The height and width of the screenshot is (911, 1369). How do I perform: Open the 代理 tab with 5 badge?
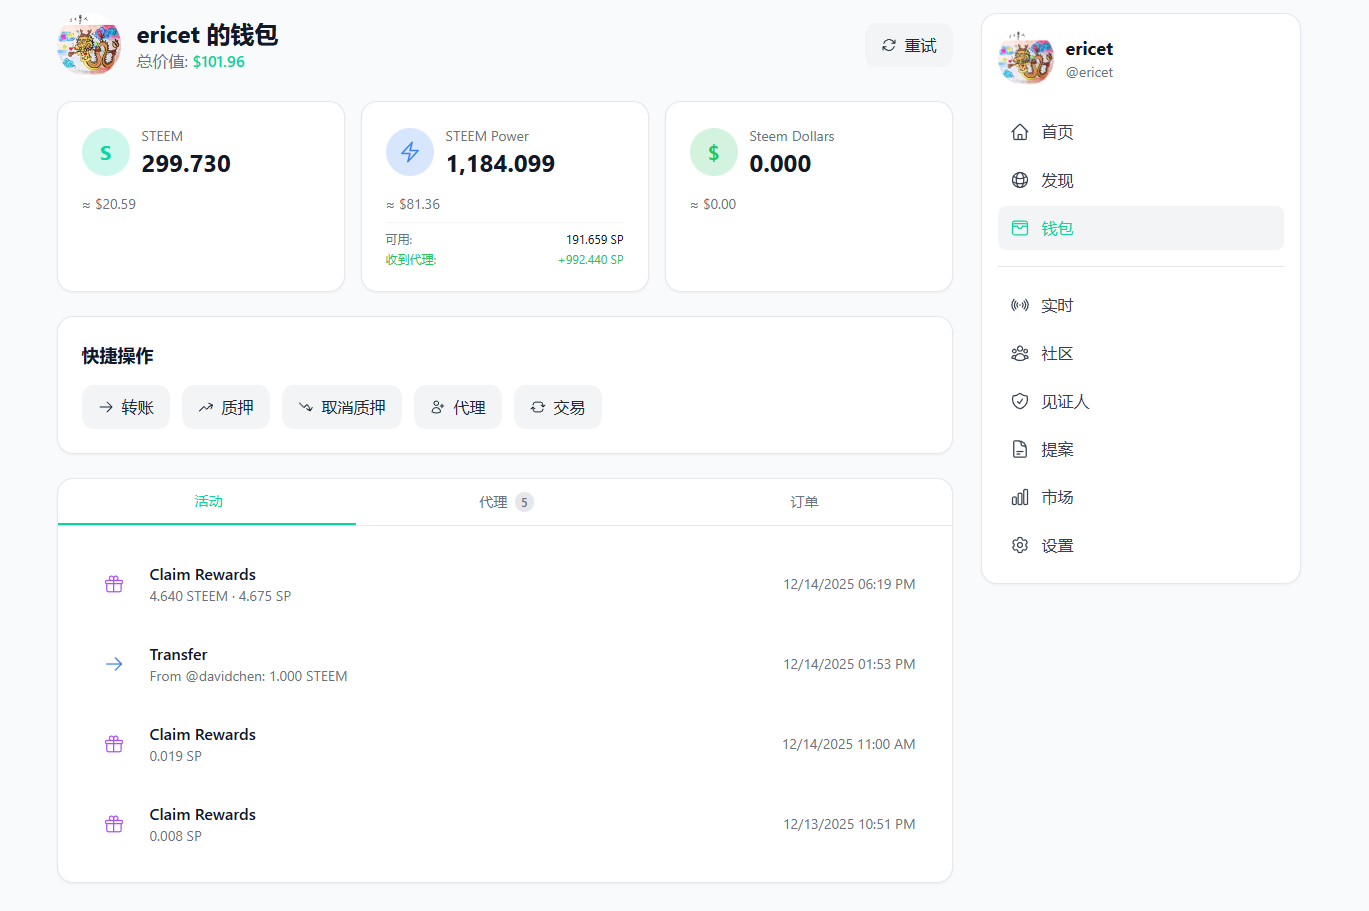[505, 502]
